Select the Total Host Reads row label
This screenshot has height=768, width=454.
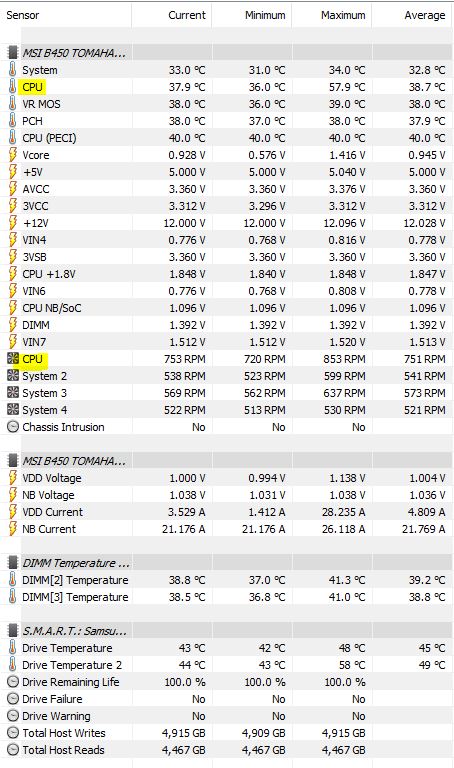coord(63,750)
